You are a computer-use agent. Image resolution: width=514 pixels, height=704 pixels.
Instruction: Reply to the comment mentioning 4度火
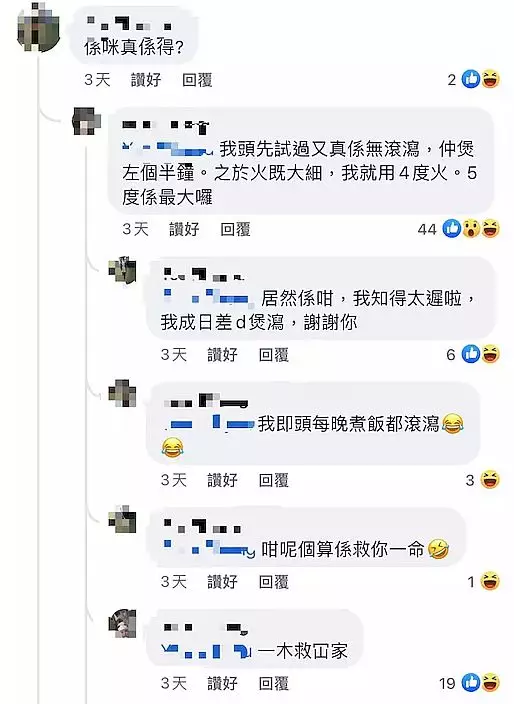235,229
